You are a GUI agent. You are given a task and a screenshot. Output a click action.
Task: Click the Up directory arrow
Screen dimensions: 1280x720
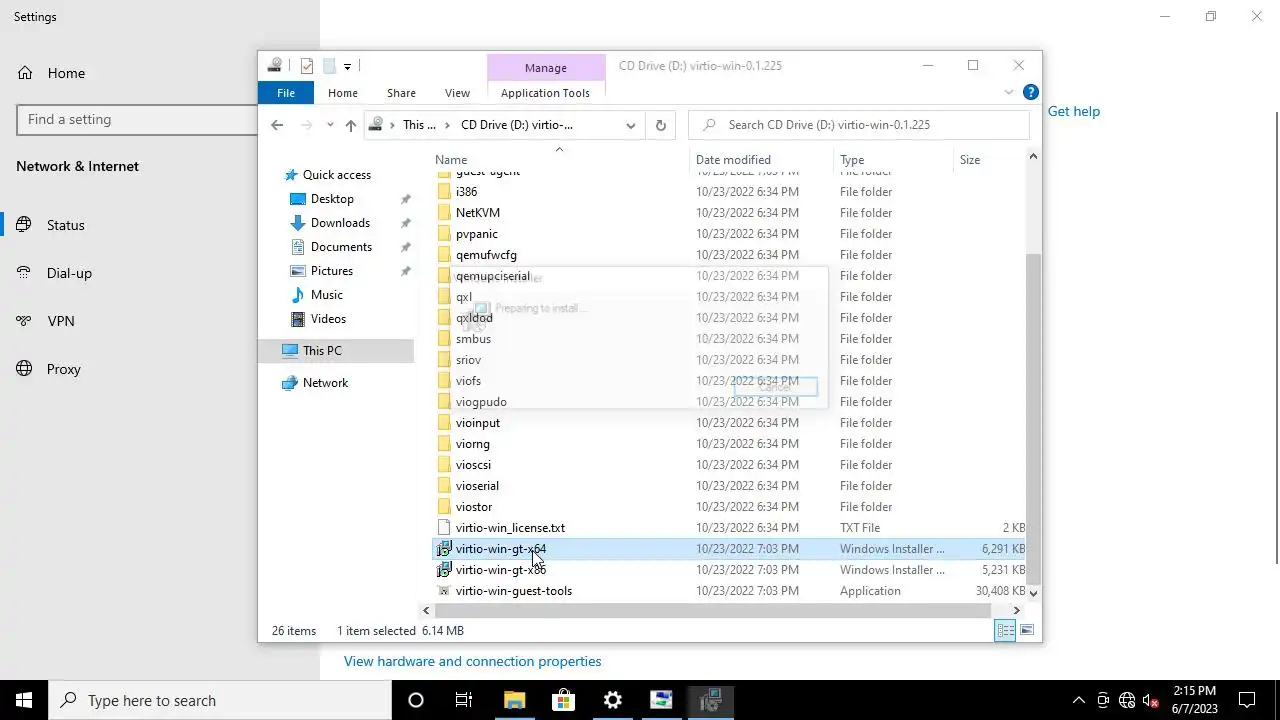click(350, 125)
